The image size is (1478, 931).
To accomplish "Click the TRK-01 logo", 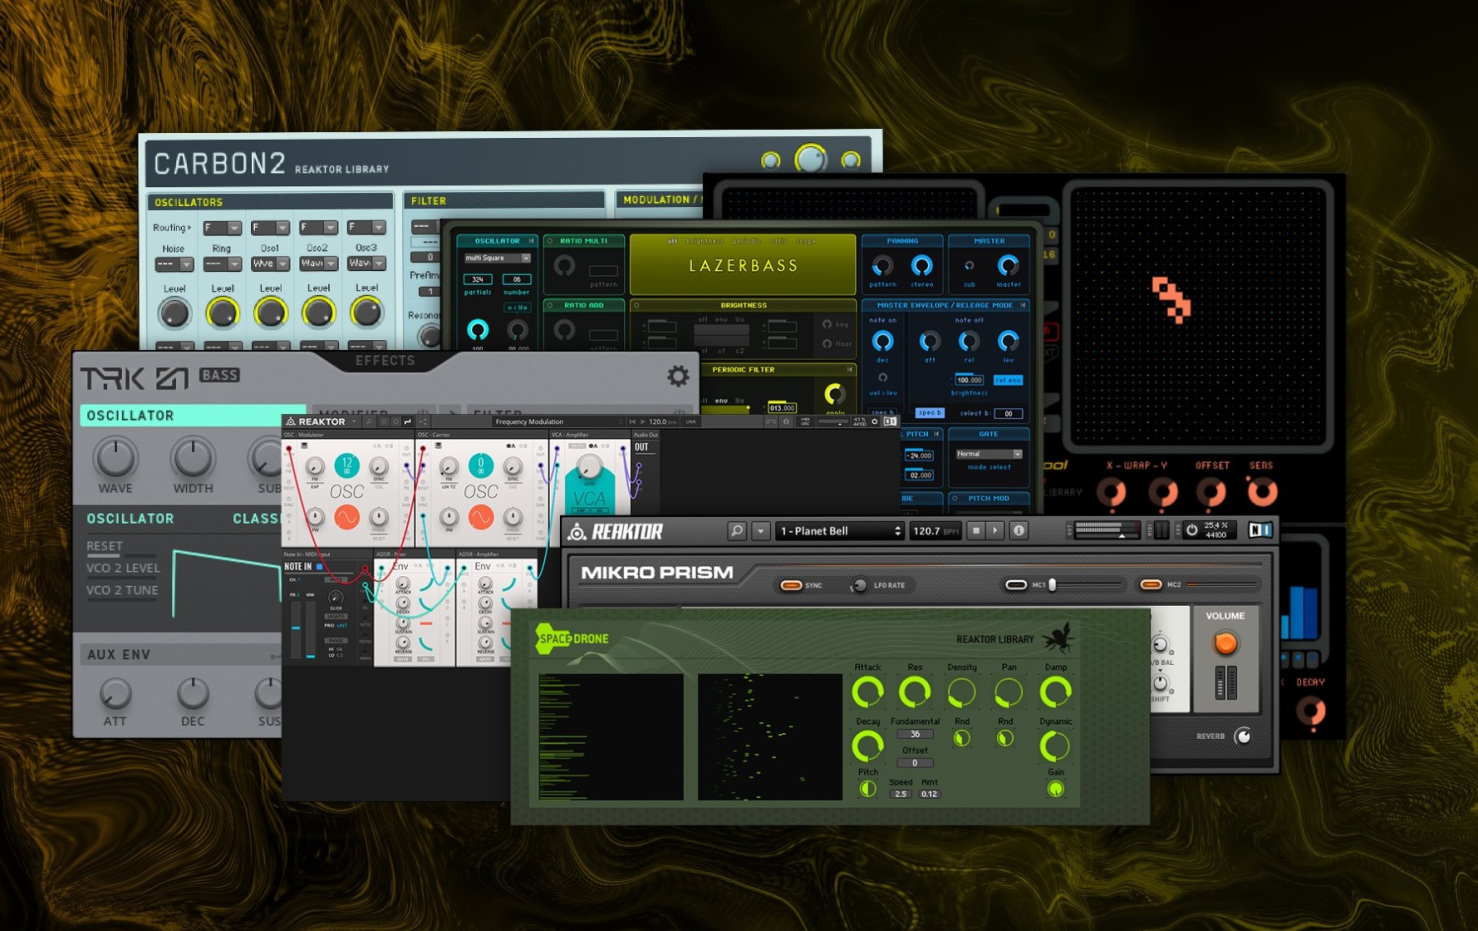I will pos(134,378).
